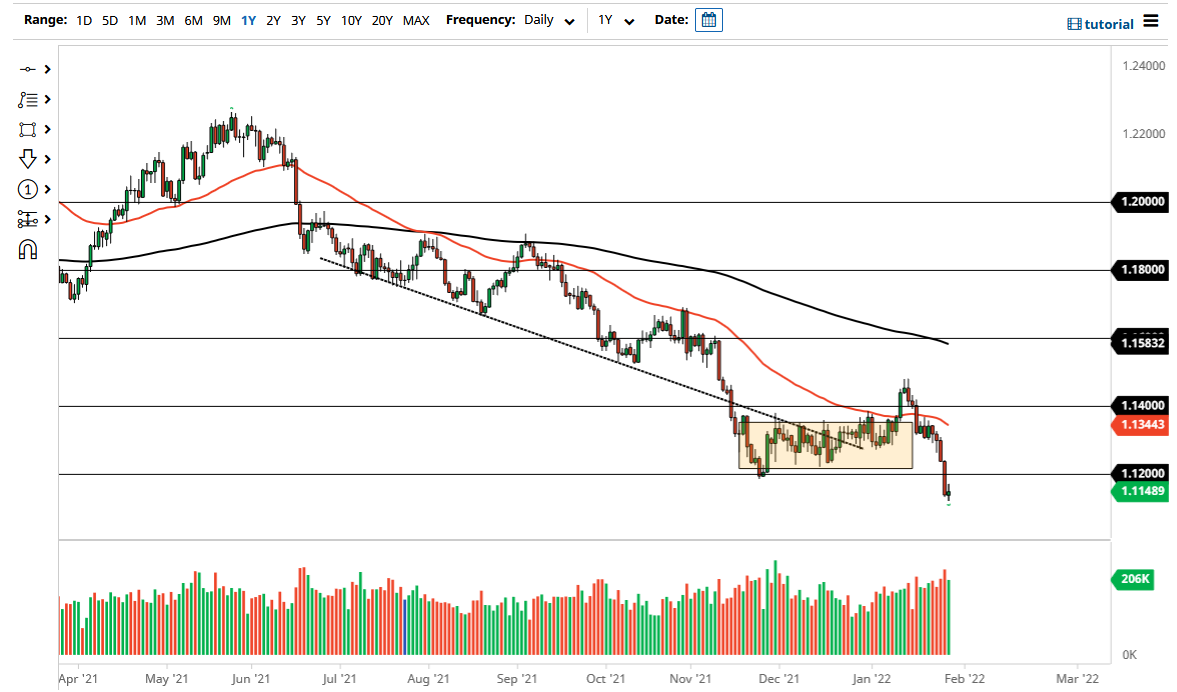Click the arrow annotation tool

[x=28, y=159]
